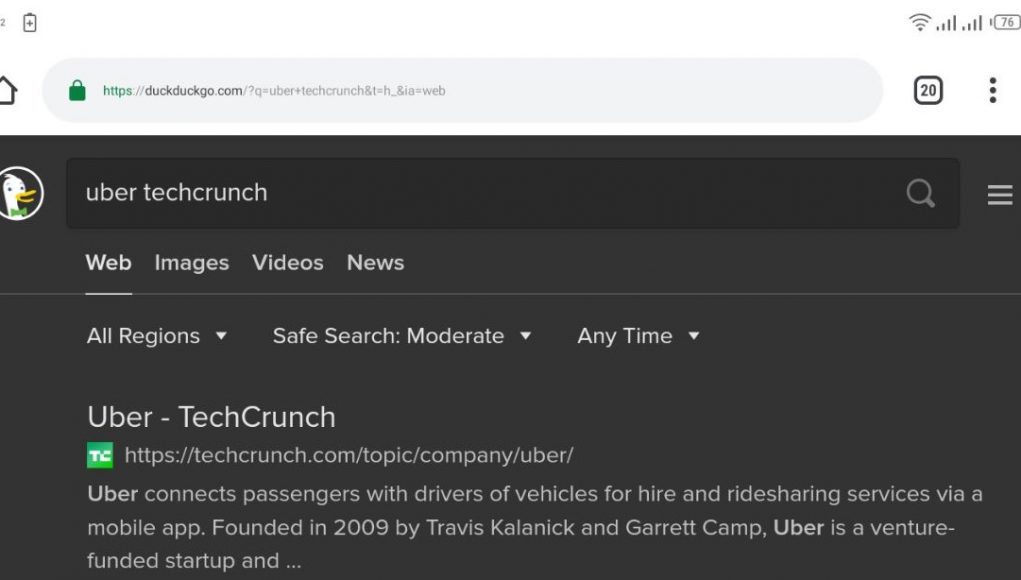This screenshot has height=580, width=1021.
Task: Select the Web results tab
Action: point(108,262)
